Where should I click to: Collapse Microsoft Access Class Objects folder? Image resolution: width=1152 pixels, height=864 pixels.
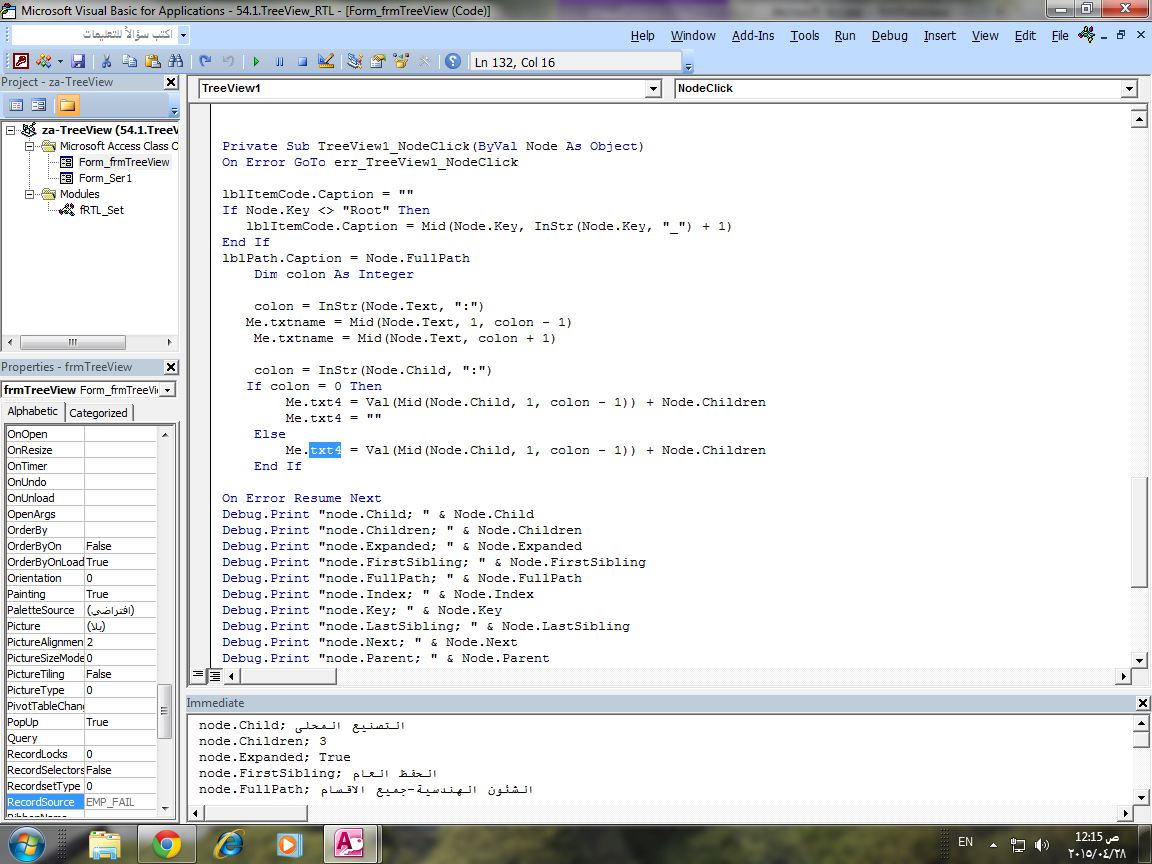pos(29,146)
